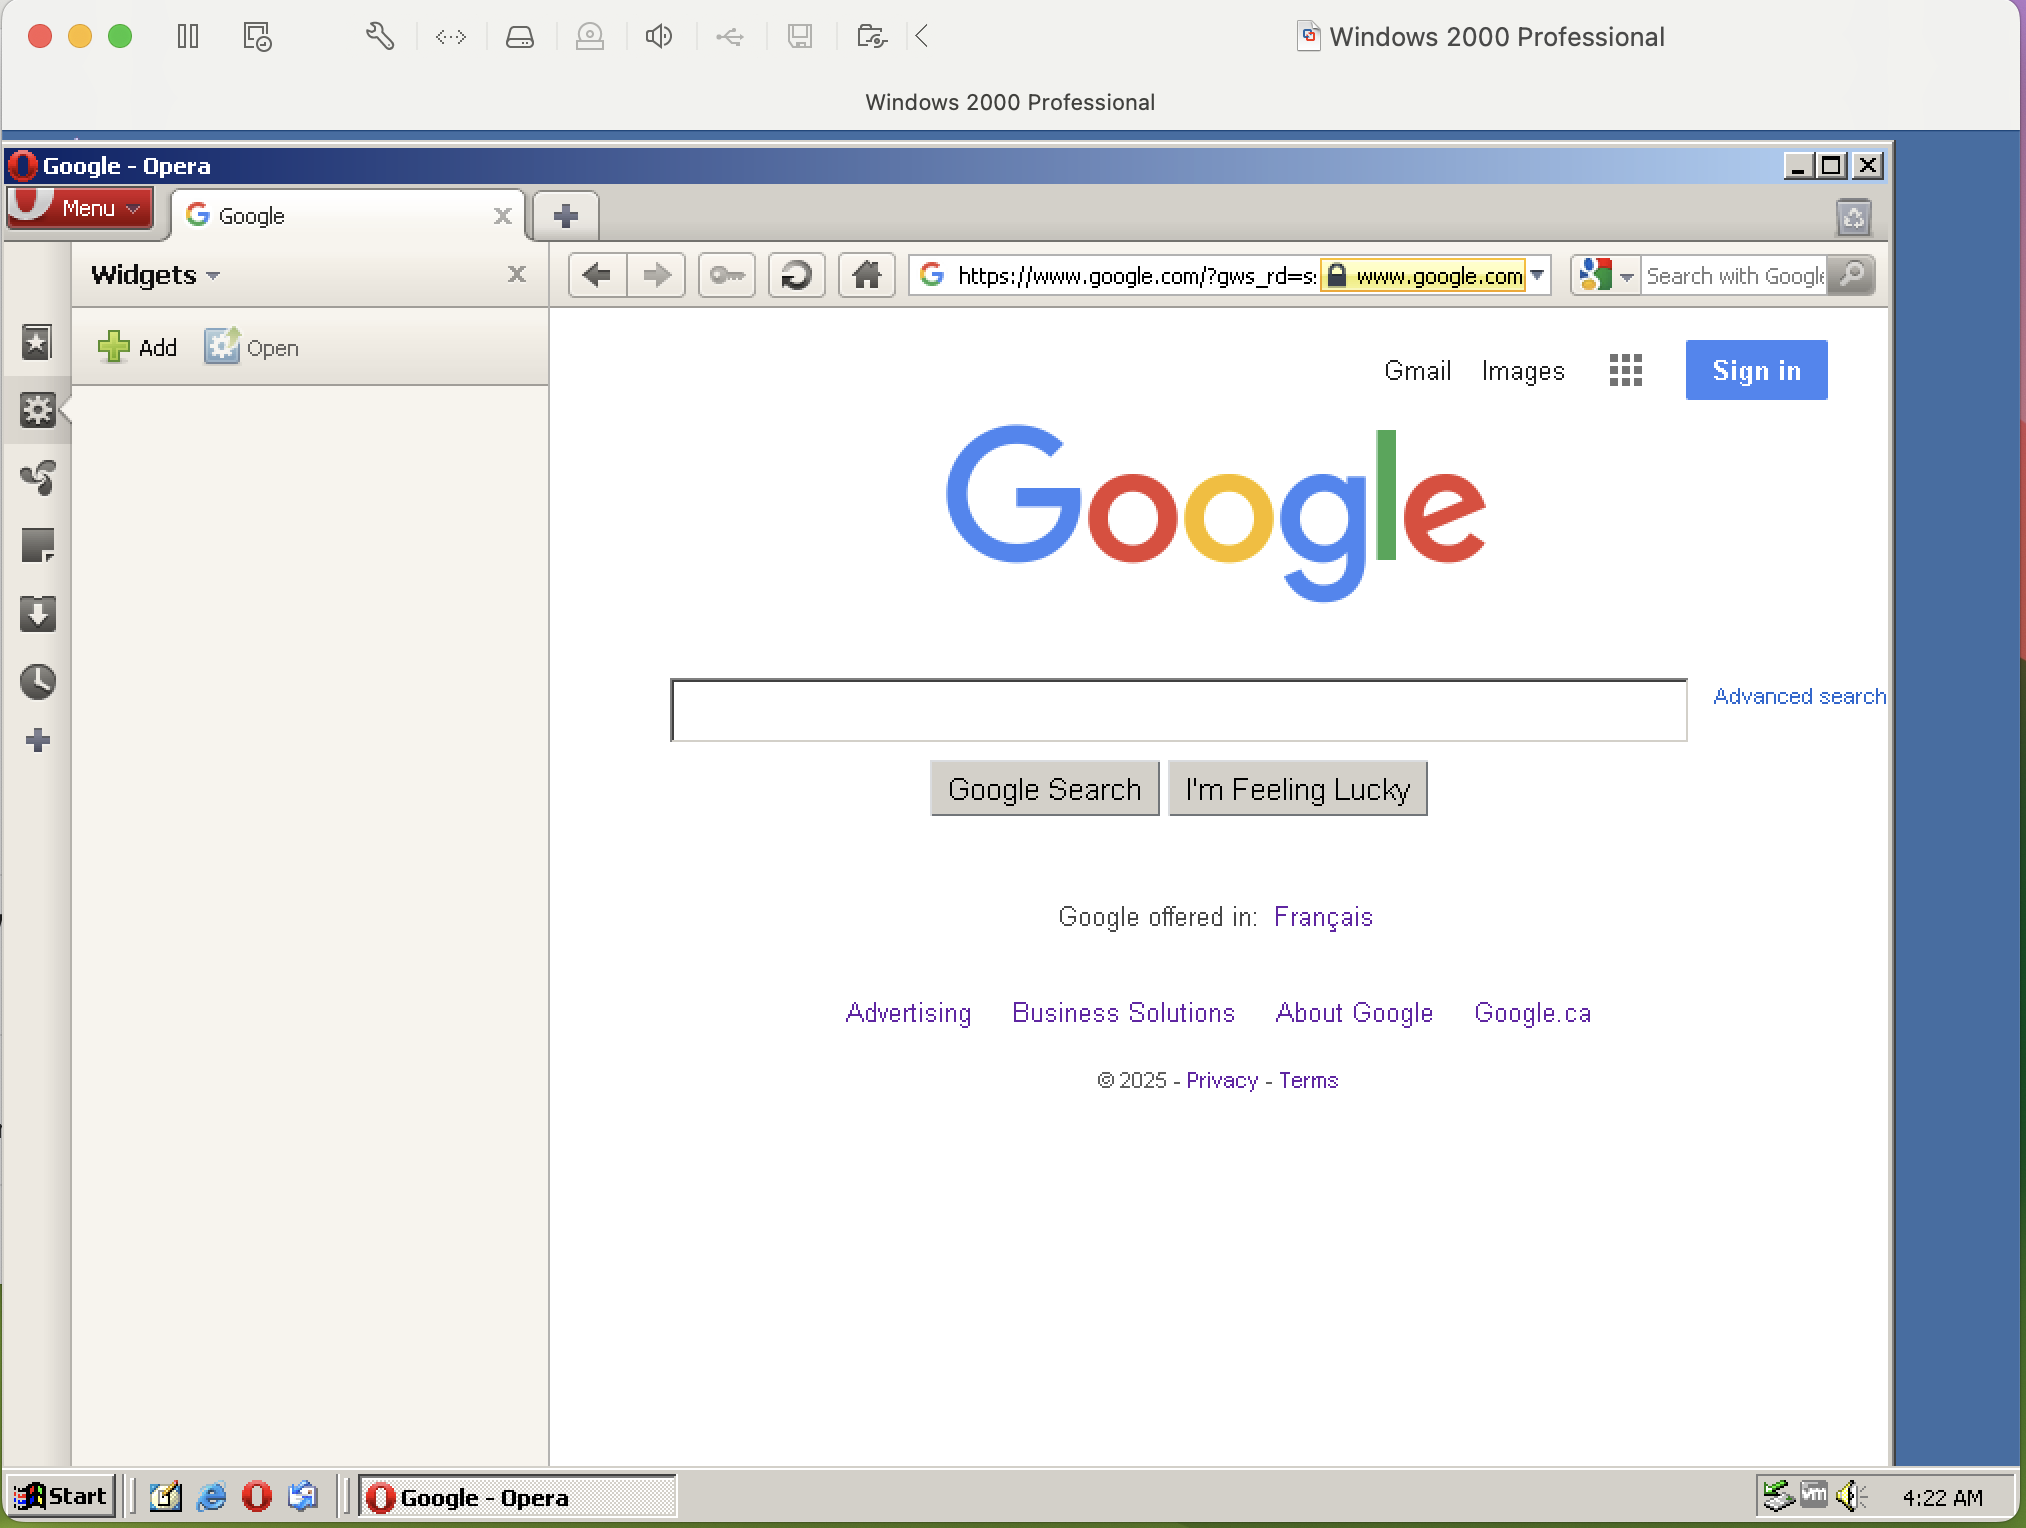This screenshot has width=2026, height=1528.
Task: Open the Bookmarks panel in Opera sidebar
Action: 37,343
